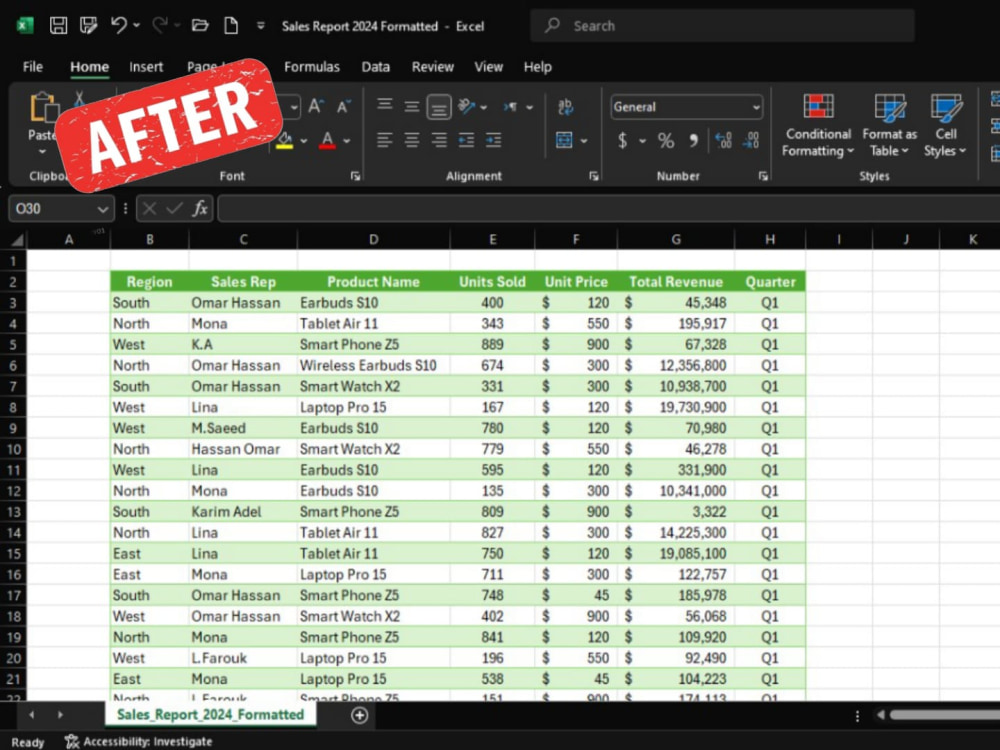Switch to the Insert tab

coord(146,67)
